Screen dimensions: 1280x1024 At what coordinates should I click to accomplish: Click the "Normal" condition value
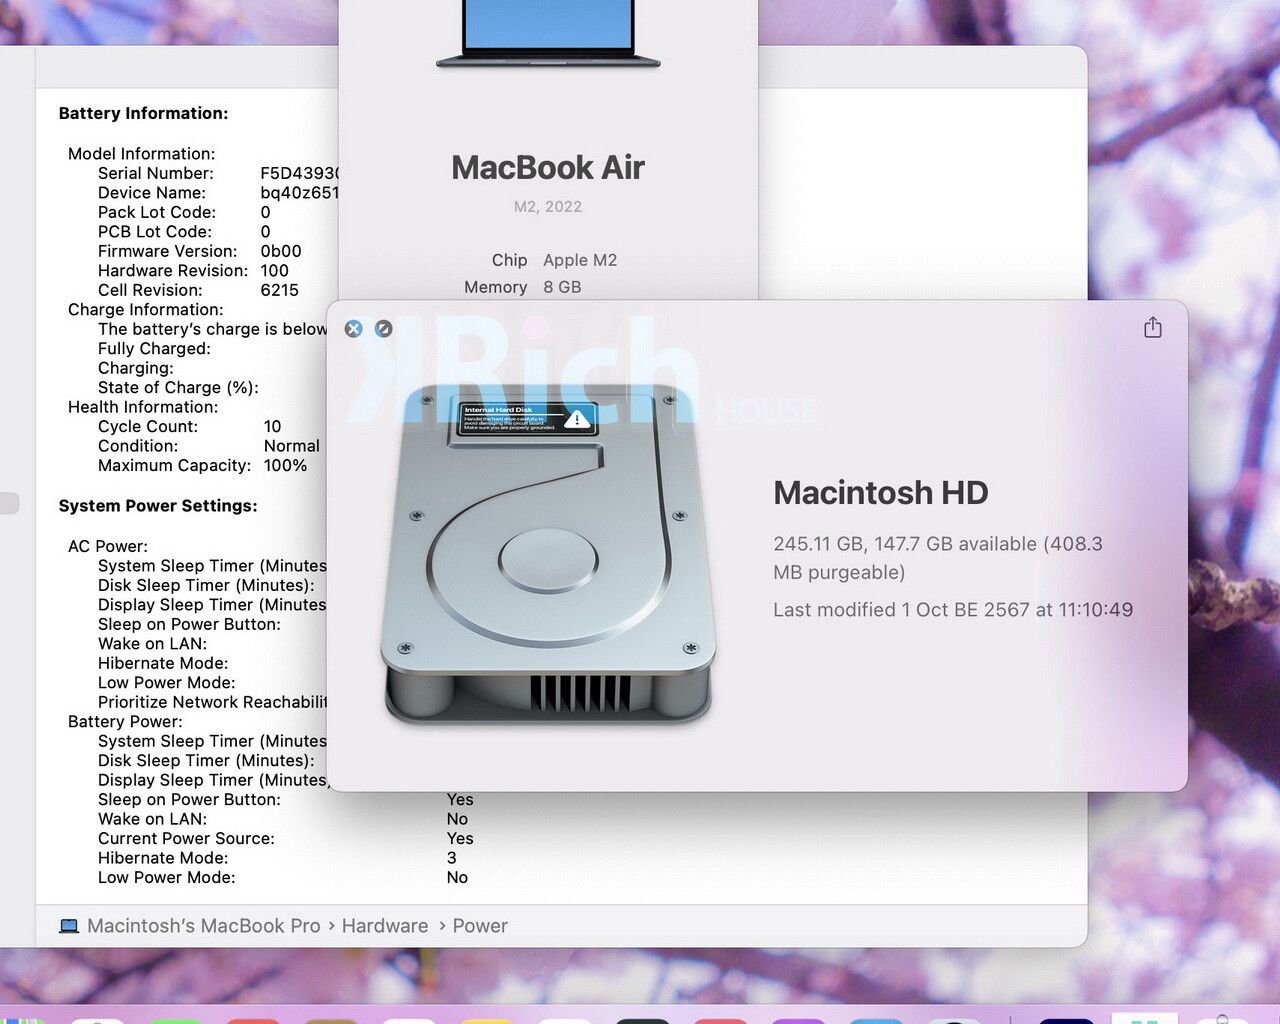pyautogui.click(x=292, y=446)
